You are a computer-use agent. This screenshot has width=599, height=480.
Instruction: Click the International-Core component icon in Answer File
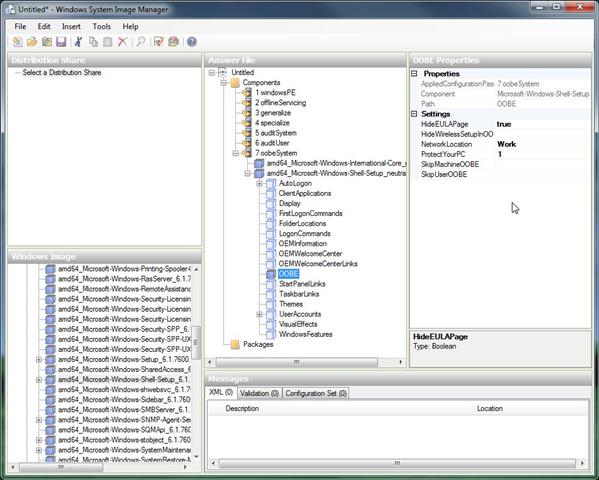point(259,163)
